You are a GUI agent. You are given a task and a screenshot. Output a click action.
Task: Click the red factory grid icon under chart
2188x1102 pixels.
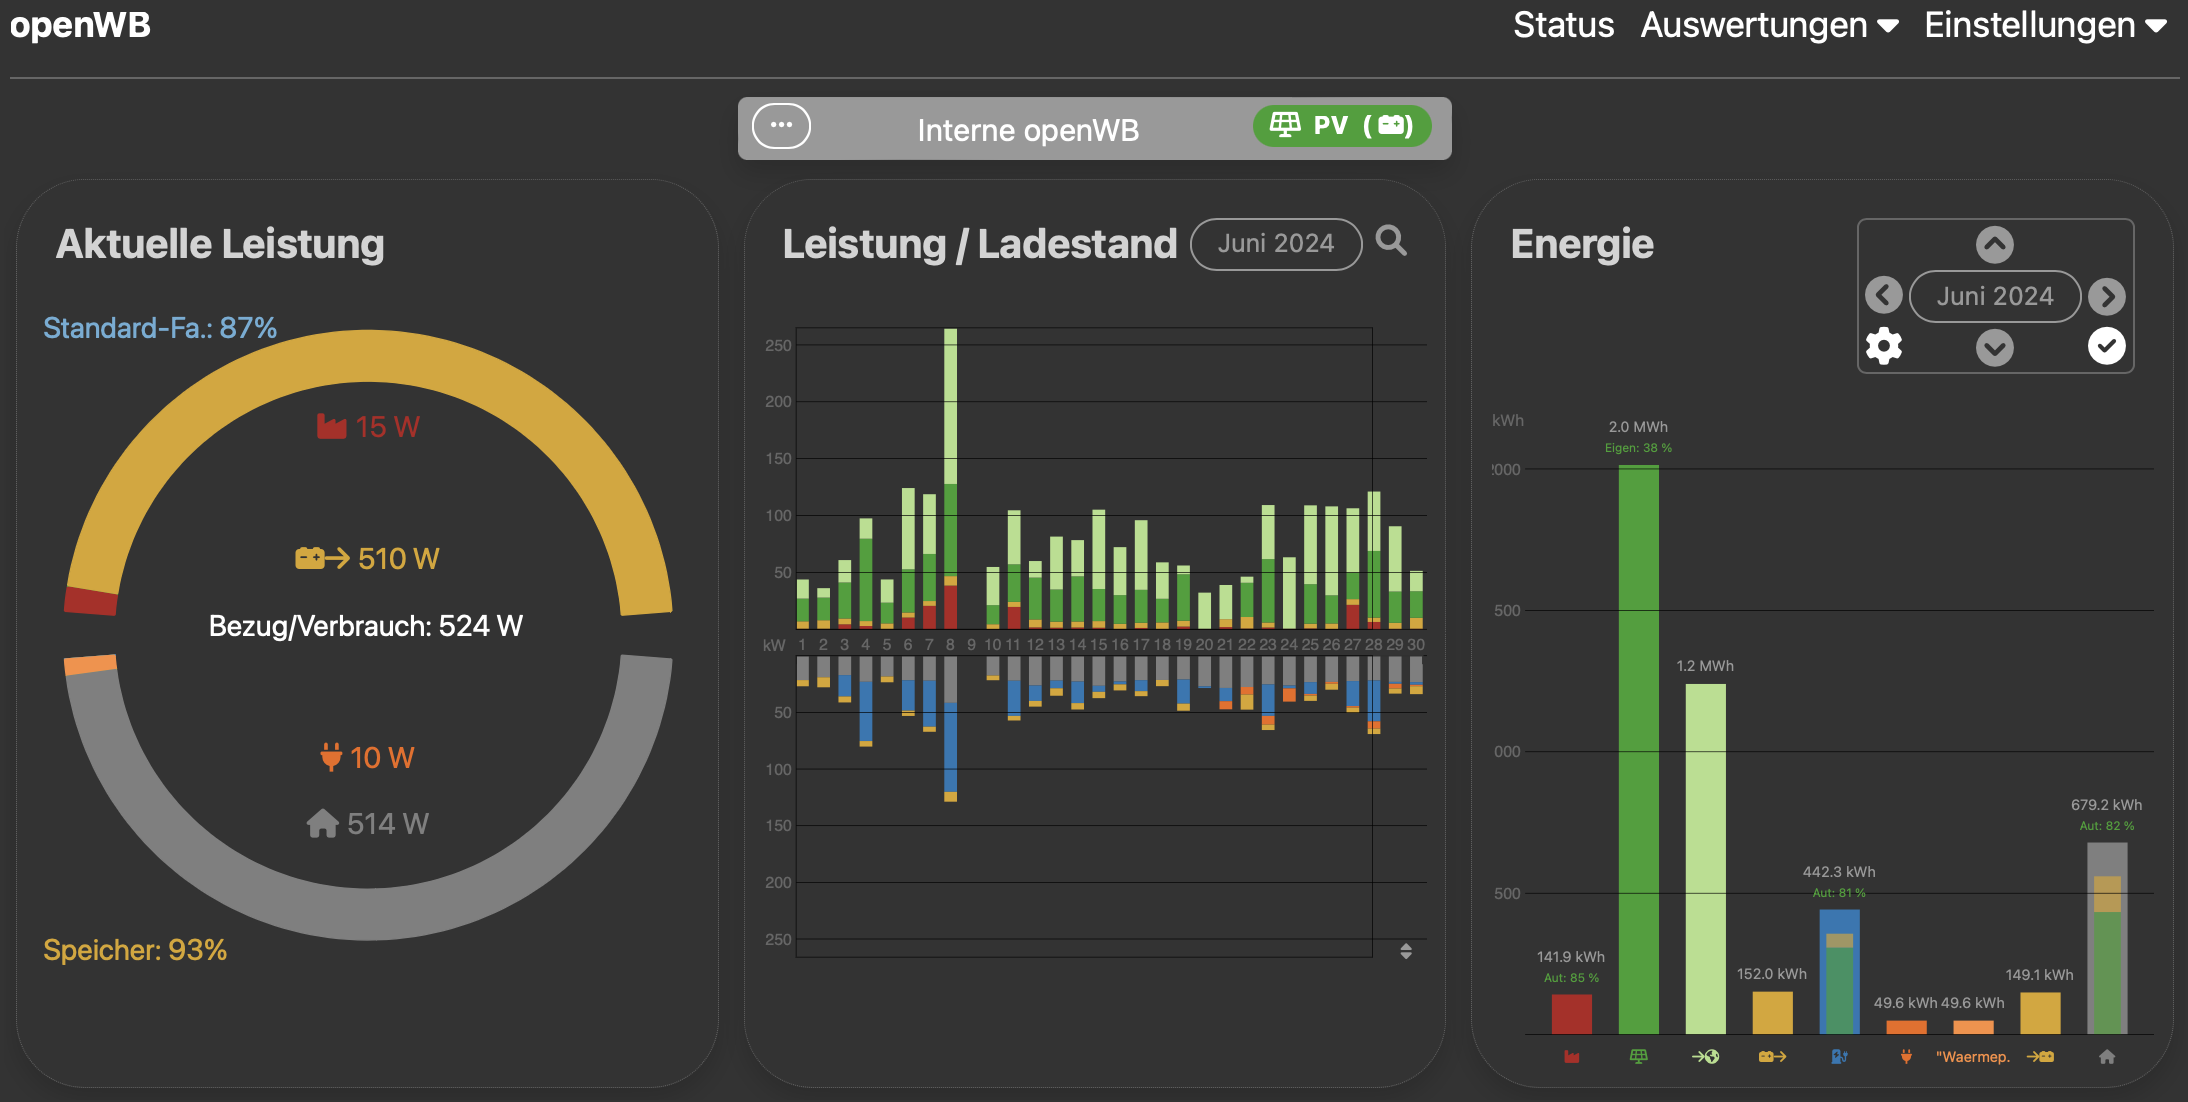pyautogui.click(x=1571, y=1057)
